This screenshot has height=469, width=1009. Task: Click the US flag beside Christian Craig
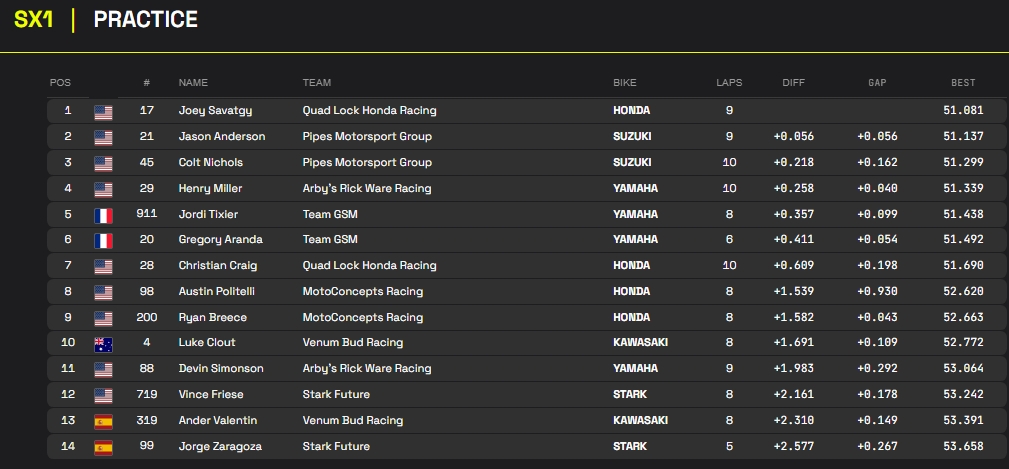pyautogui.click(x=103, y=266)
